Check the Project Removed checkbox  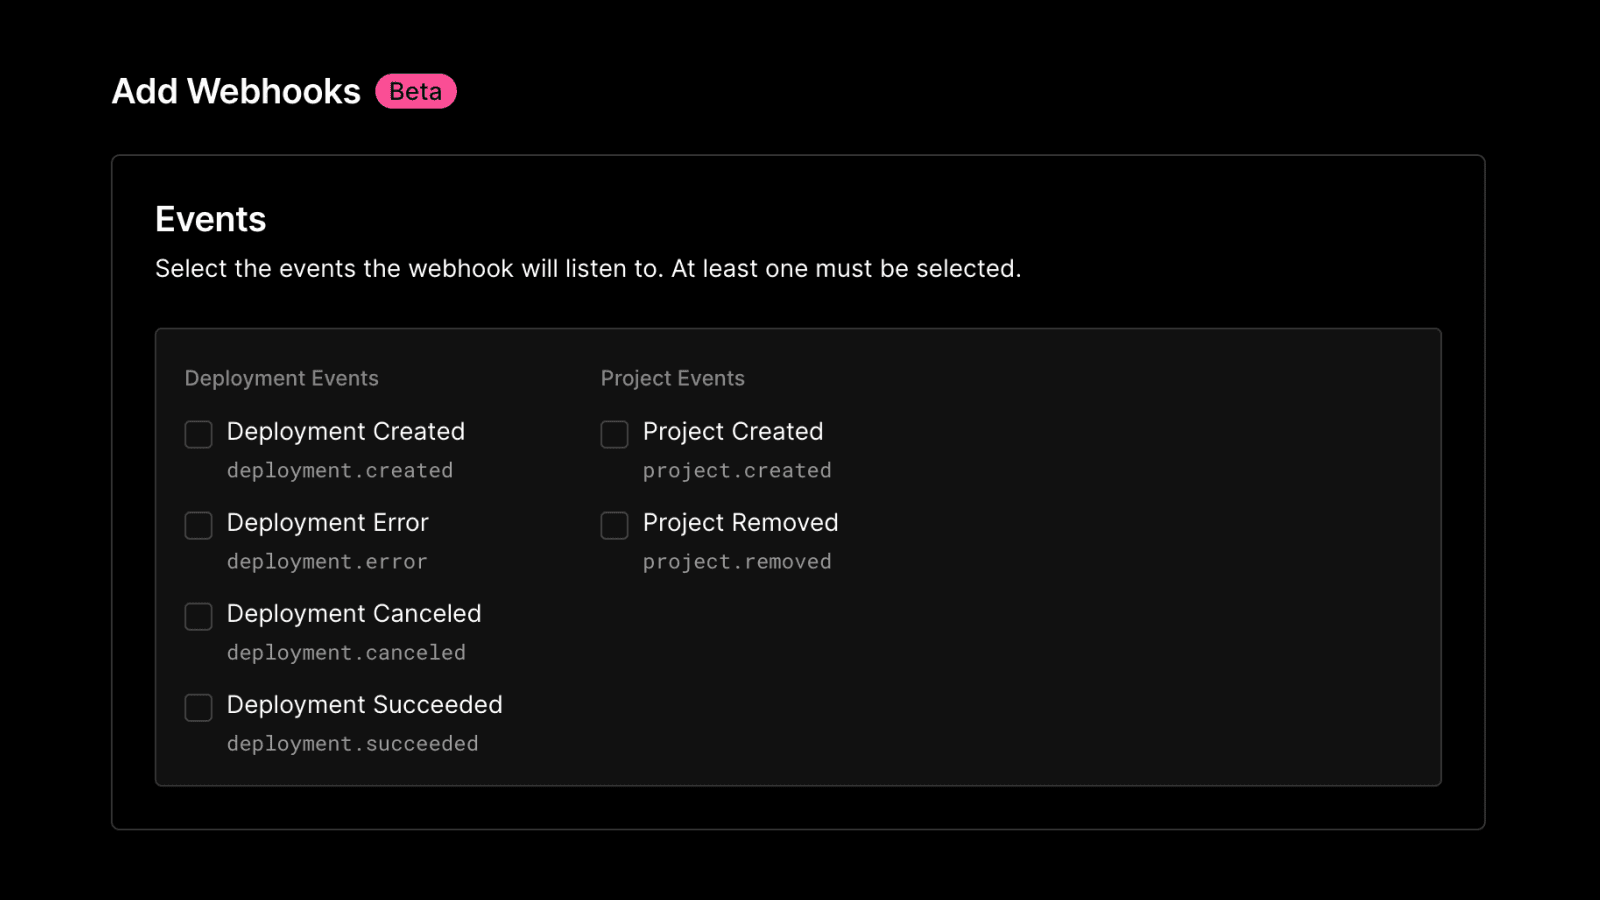[614, 525]
